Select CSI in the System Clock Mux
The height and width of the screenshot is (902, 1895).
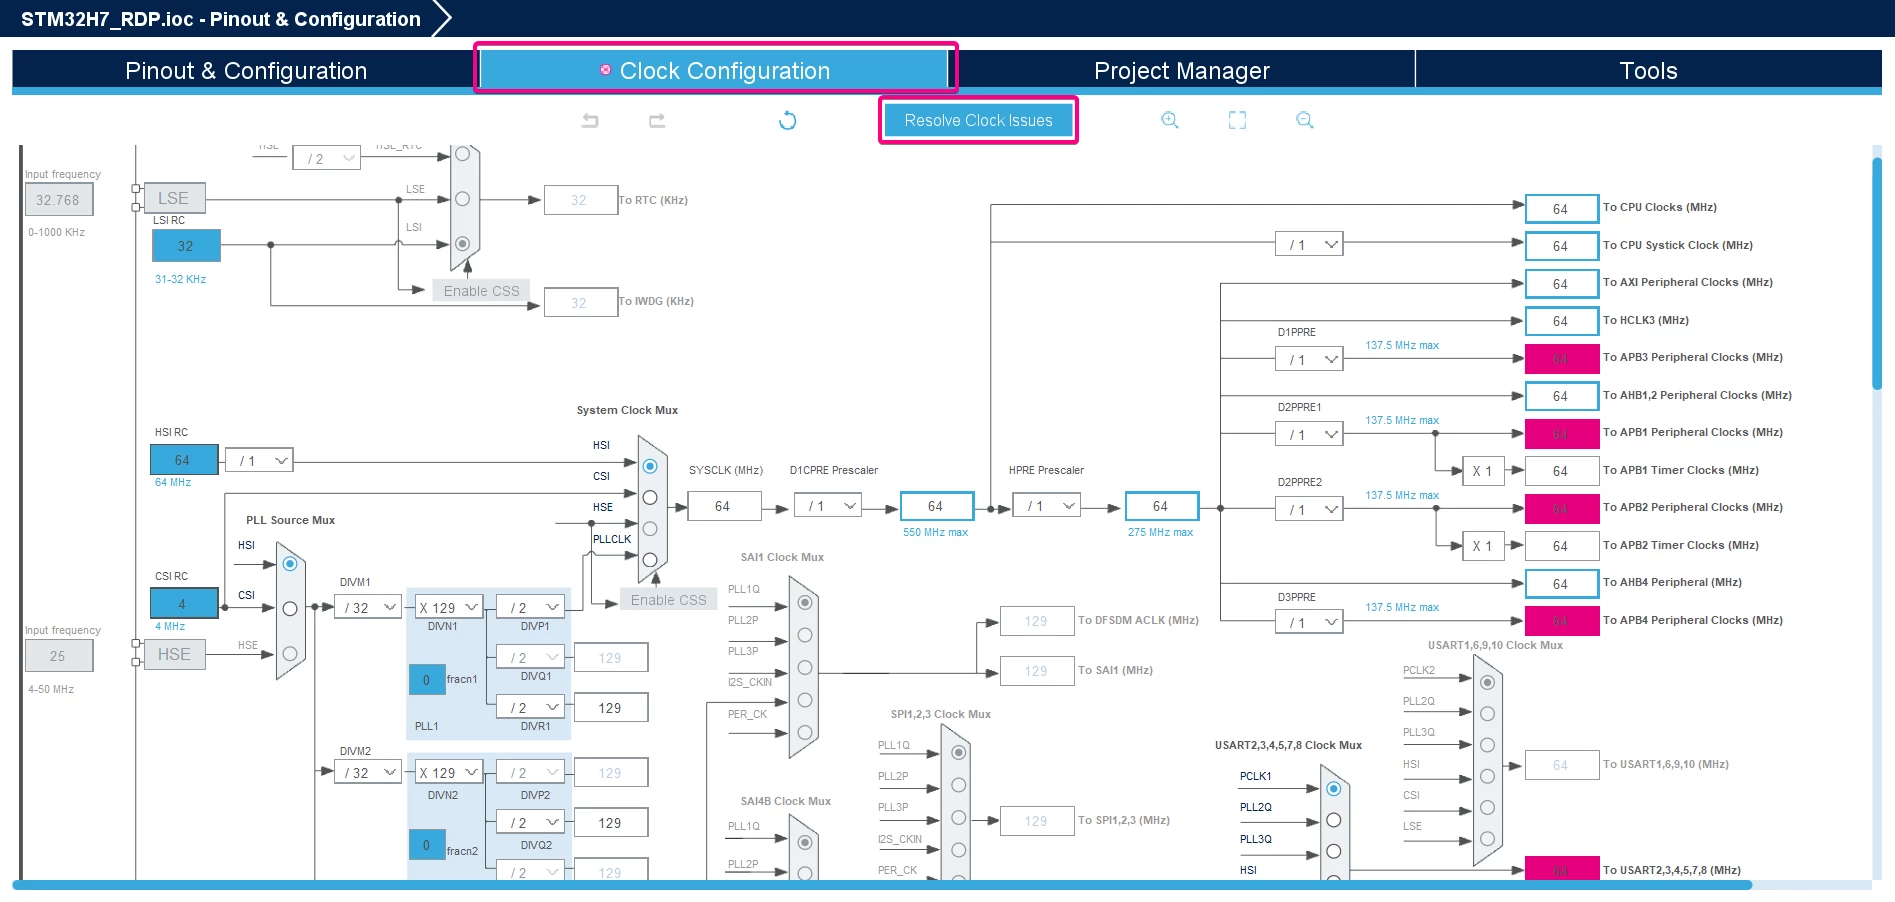coord(650,497)
